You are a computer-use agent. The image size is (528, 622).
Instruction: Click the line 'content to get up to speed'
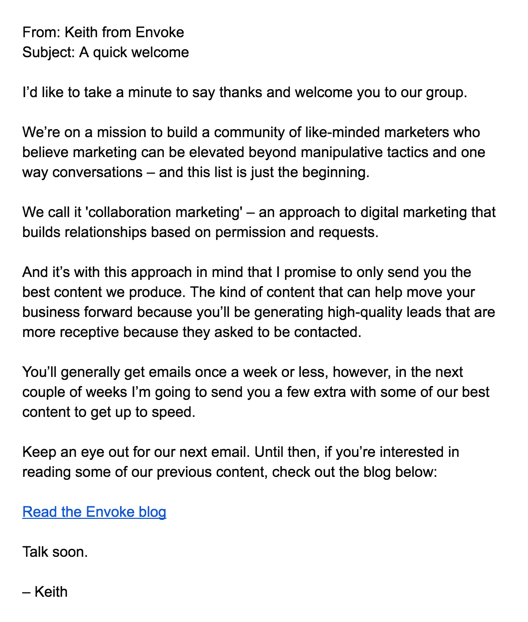tap(109, 412)
